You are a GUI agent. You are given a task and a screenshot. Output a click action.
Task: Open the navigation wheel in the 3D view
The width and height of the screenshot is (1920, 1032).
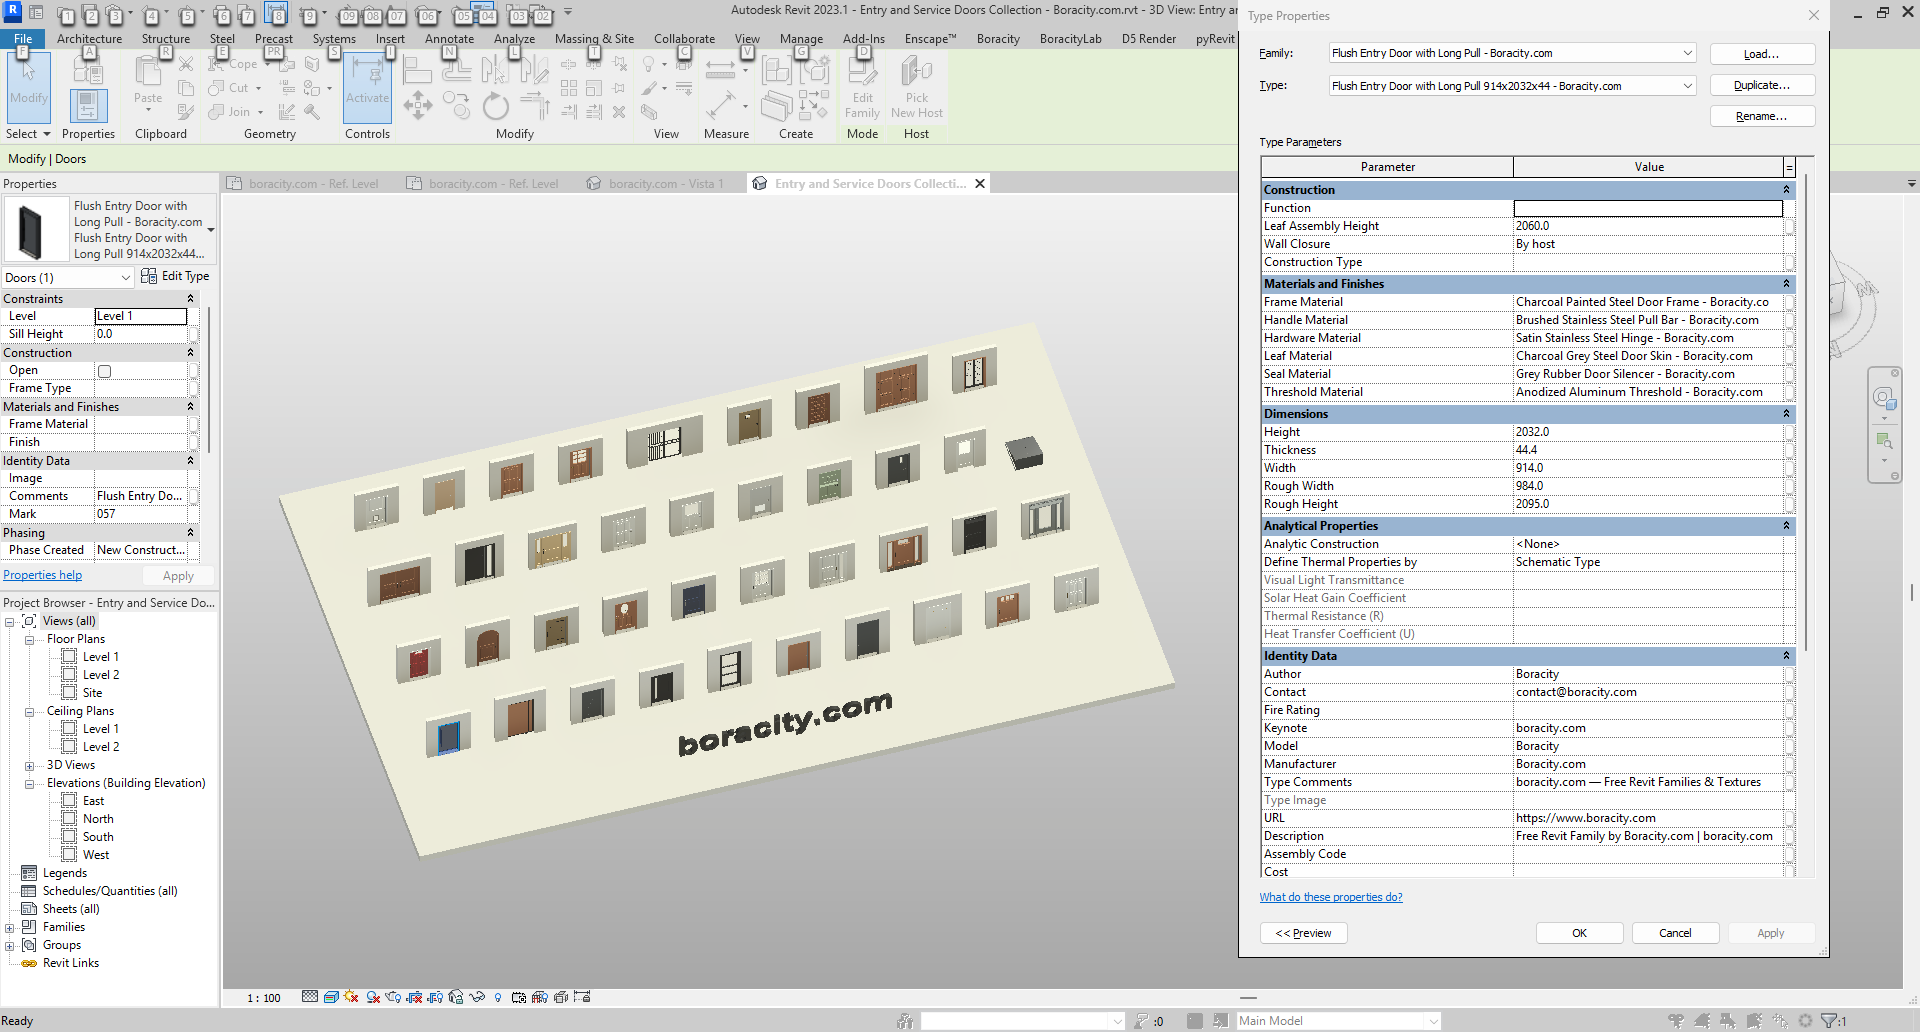coord(1884,399)
